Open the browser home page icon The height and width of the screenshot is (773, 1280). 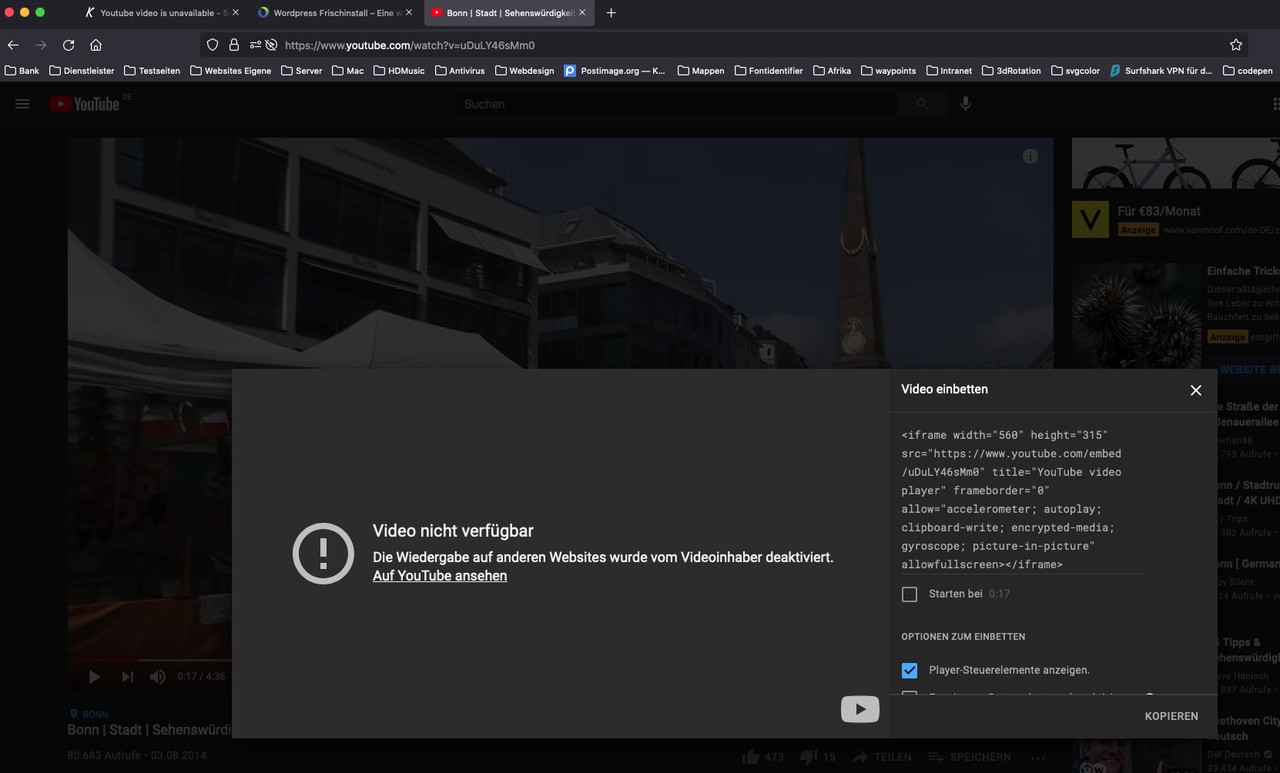pos(96,45)
